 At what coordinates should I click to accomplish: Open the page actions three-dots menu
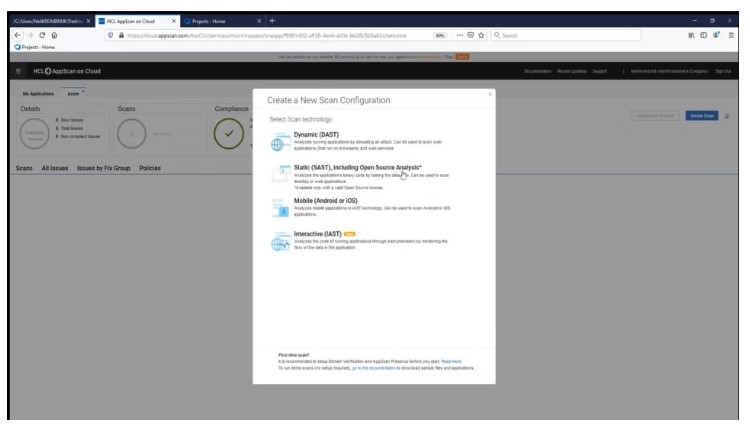460,35
